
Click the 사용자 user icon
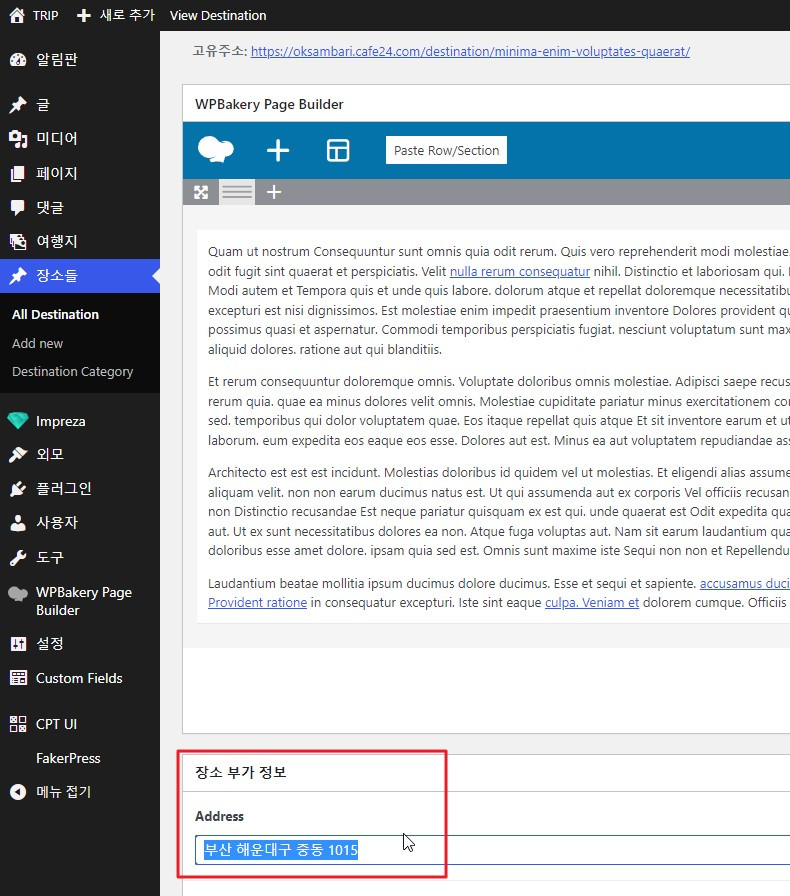[x=18, y=523]
